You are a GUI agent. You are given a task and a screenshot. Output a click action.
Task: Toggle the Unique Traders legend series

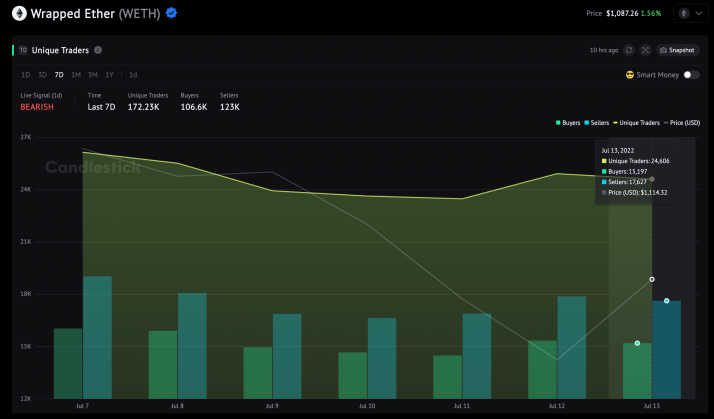pos(636,123)
